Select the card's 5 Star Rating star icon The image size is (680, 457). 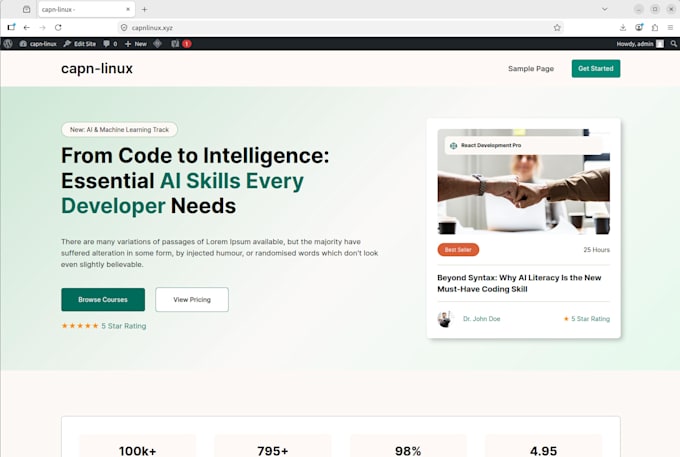click(566, 319)
